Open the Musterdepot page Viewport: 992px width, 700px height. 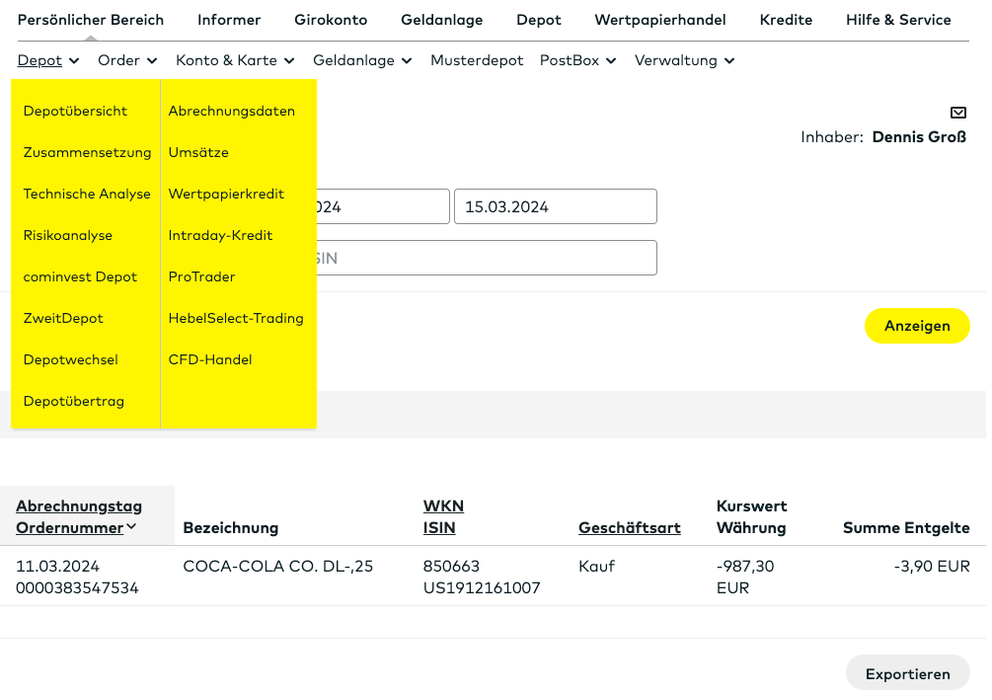[x=477, y=60]
